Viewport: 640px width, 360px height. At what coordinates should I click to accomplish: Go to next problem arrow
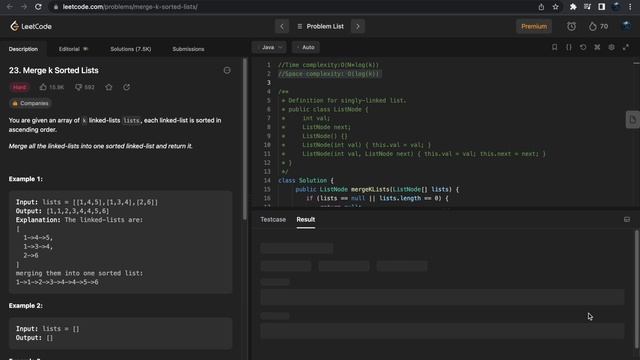tap(358, 27)
